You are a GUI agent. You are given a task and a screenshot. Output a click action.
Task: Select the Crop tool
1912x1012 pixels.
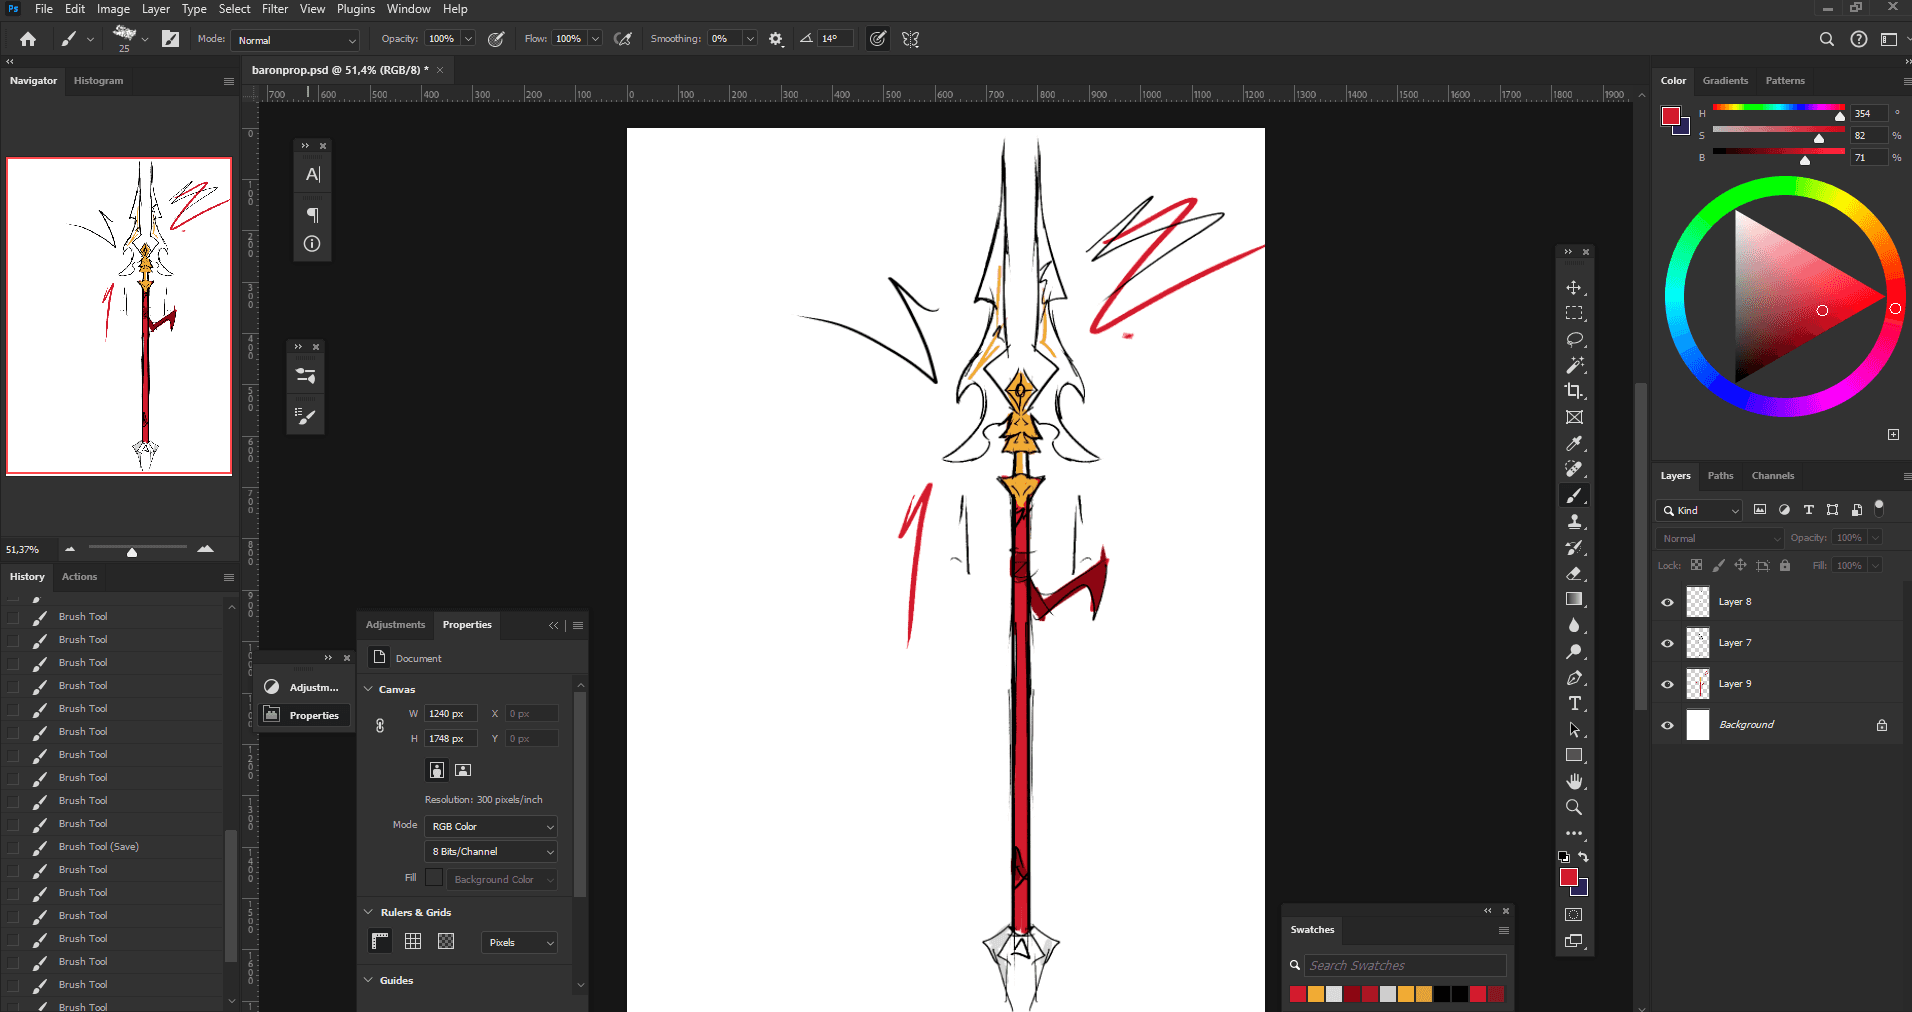click(x=1574, y=391)
